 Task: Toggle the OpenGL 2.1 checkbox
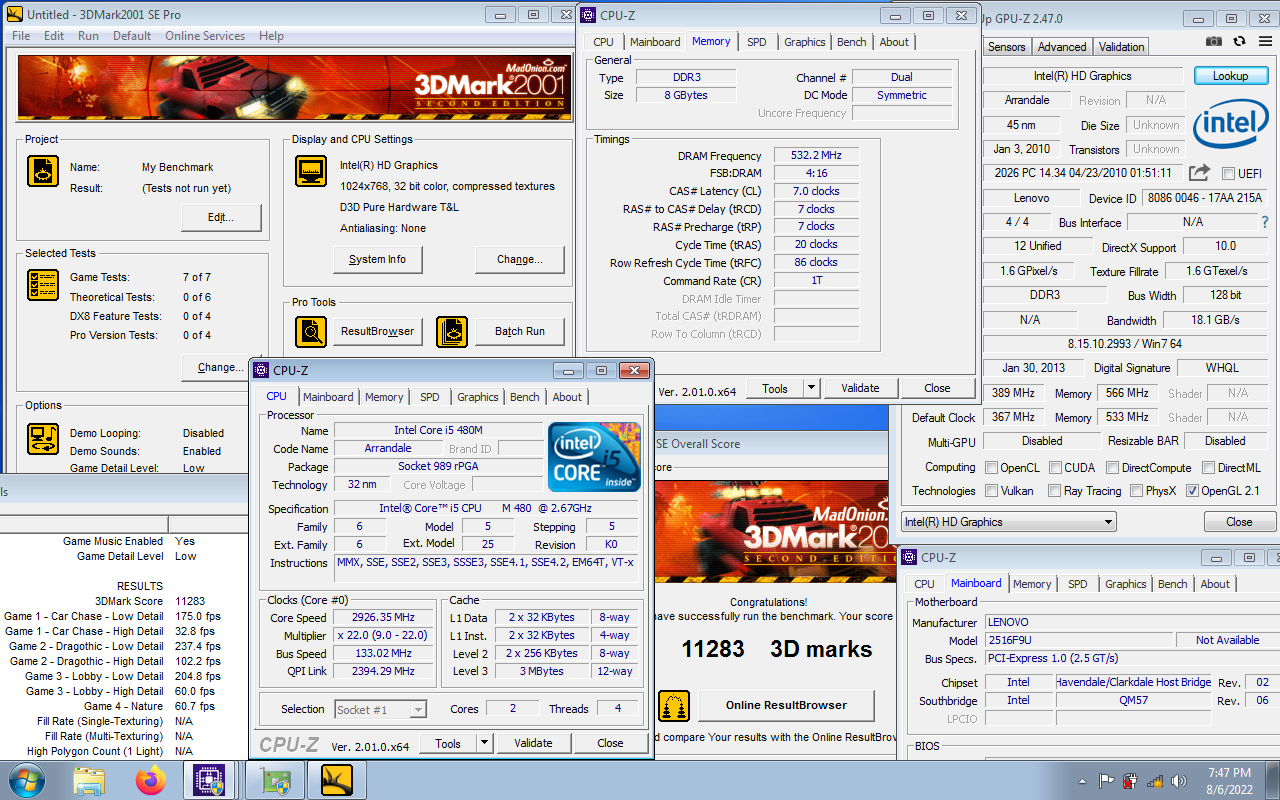(1192, 491)
